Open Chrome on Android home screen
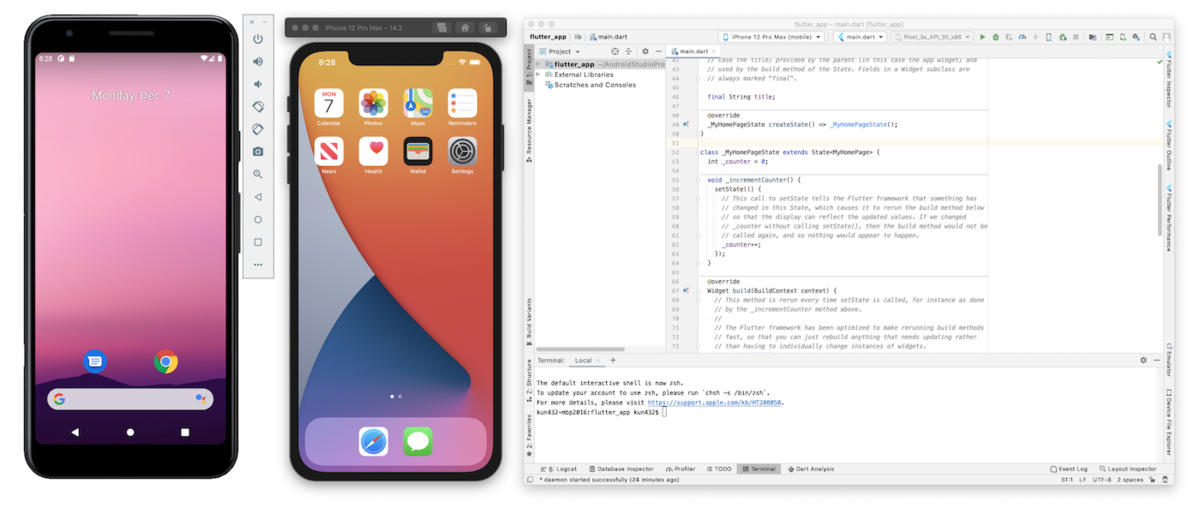 click(166, 362)
